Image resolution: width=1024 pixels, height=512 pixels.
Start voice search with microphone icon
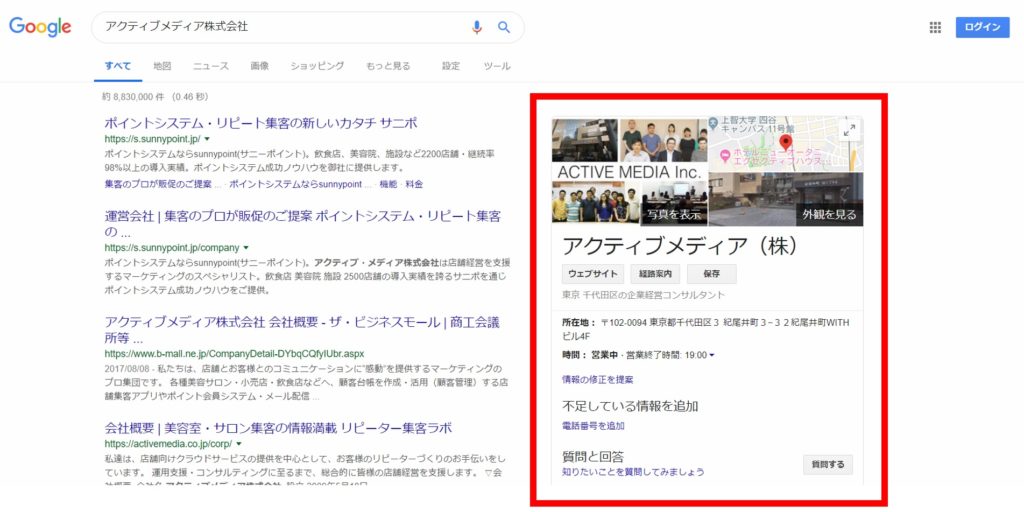click(477, 27)
